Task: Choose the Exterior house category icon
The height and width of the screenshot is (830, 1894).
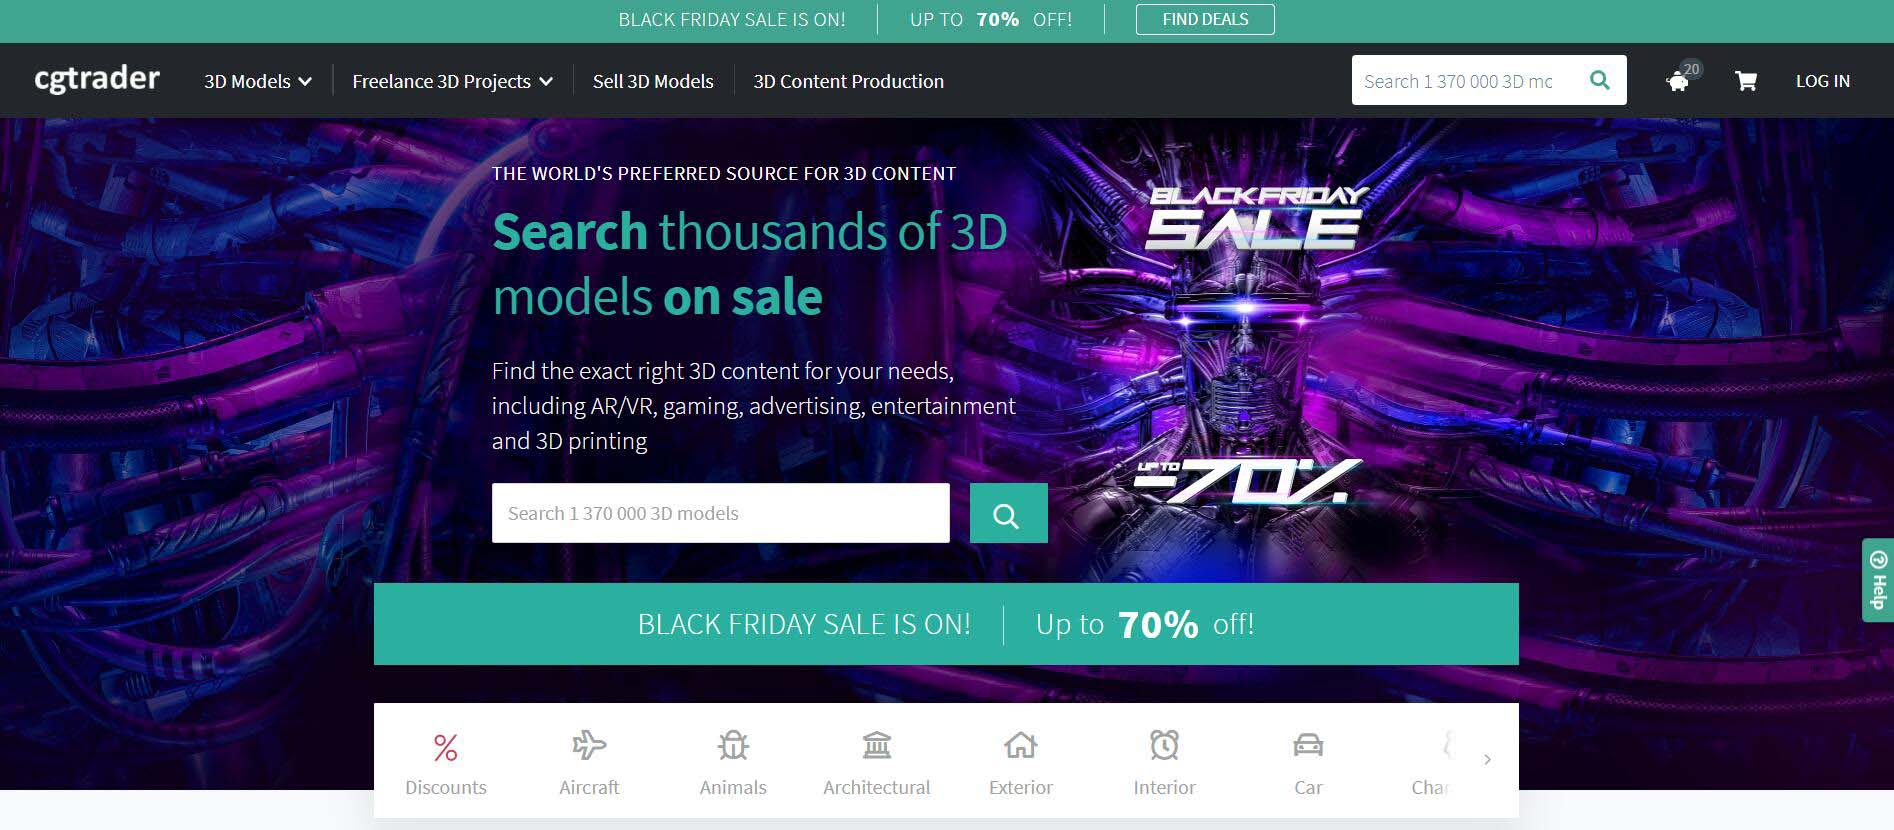Action: (x=1021, y=745)
